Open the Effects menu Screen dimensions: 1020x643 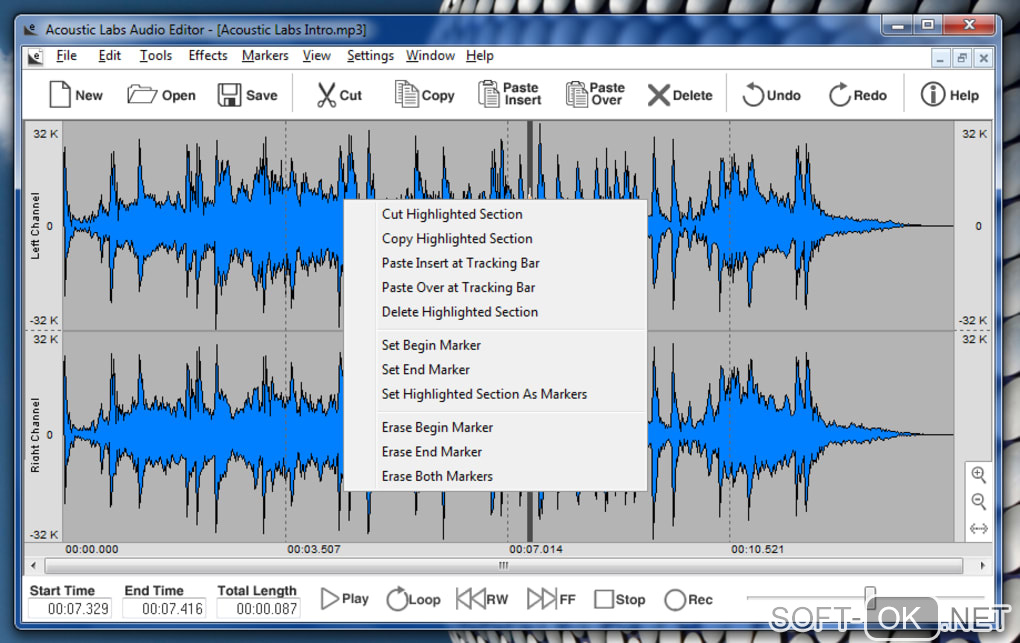point(208,56)
